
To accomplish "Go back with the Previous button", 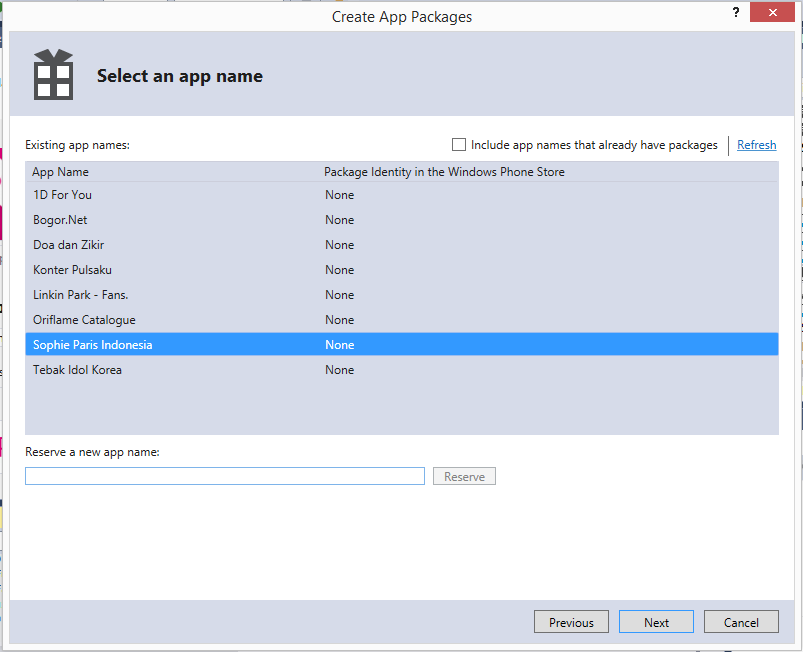I will pos(571,622).
